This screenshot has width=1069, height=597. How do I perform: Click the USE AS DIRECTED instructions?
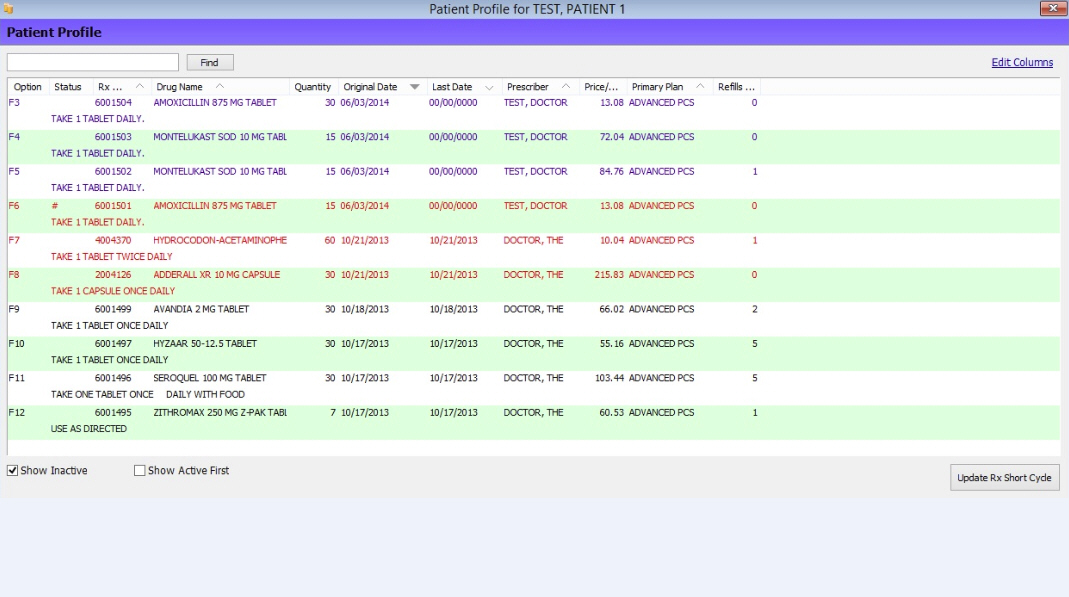(x=89, y=429)
